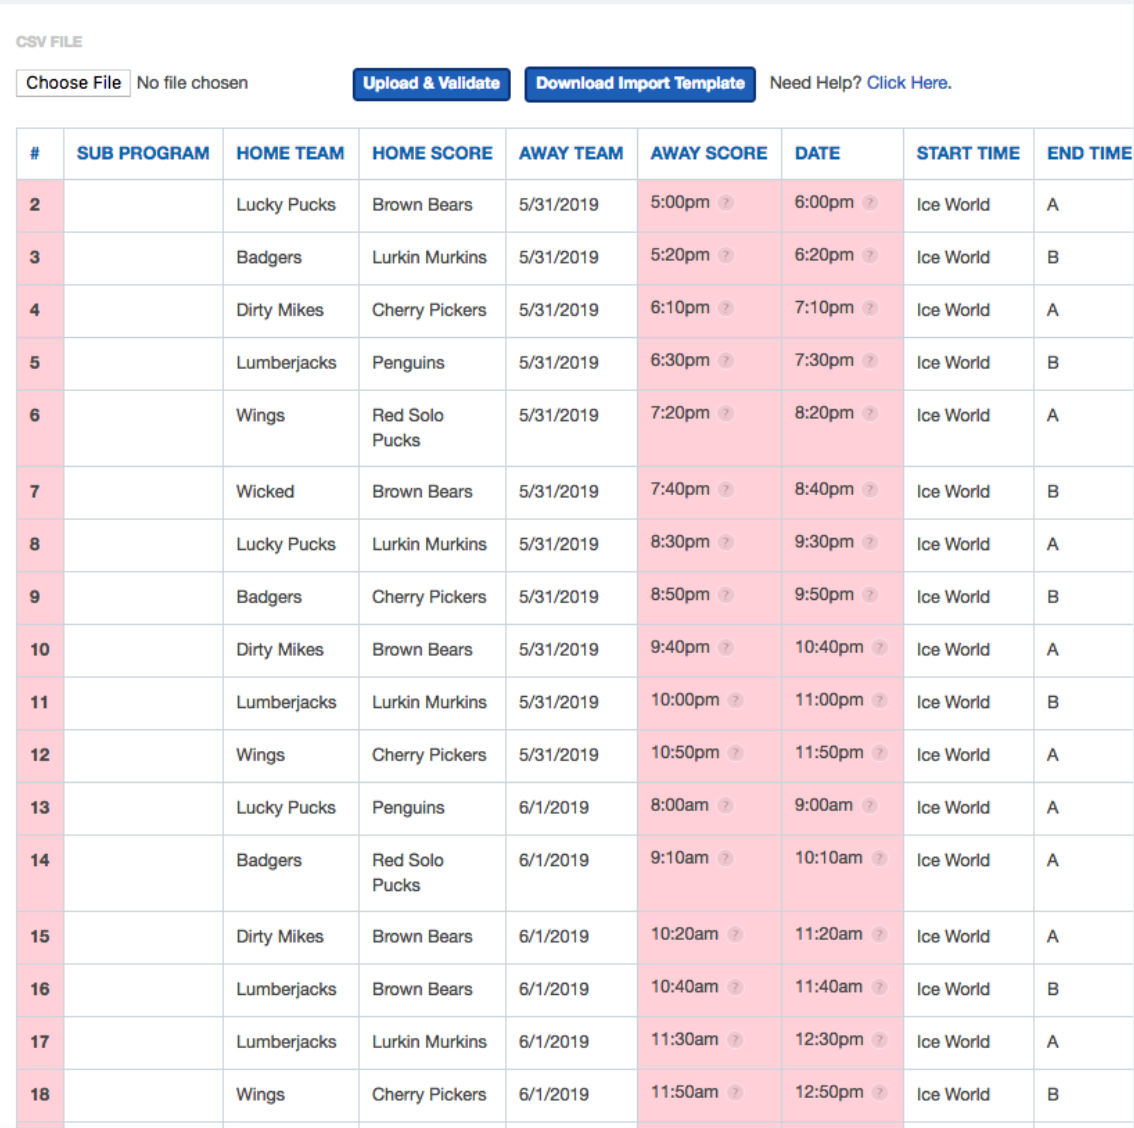This screenshot has width=1134, height=1128.
Task: Click the help icon next to 10:10am
Action: pos(879,859)
